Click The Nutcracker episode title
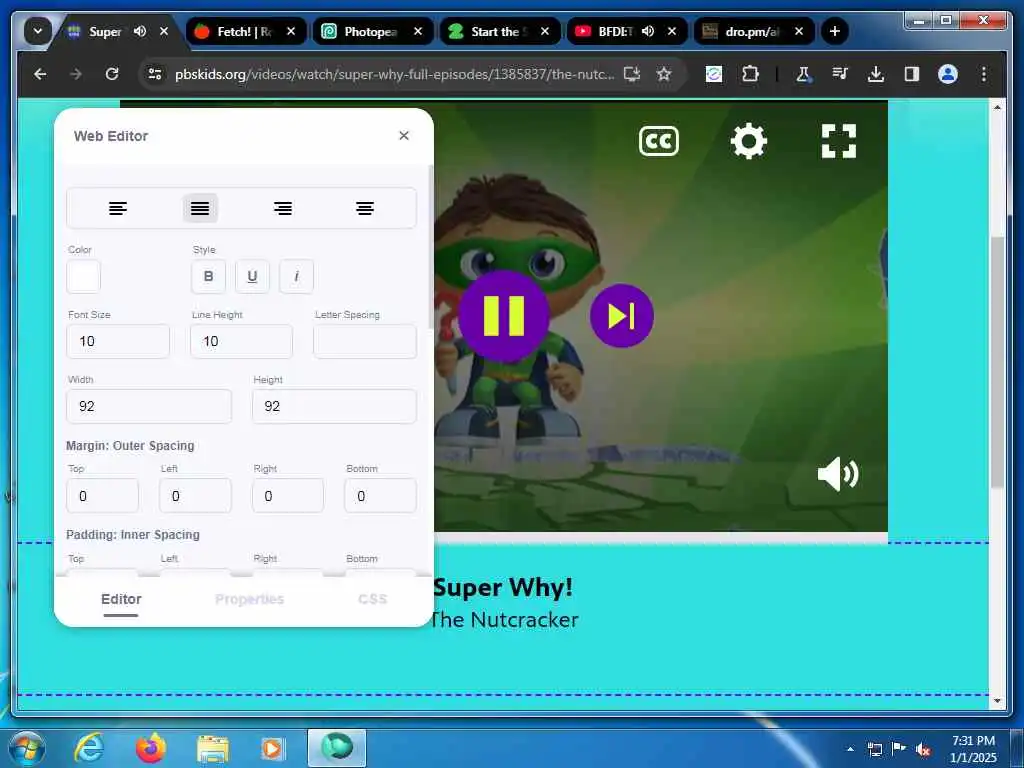Viewport: 1024px width, 768px height. (x=504, y=620)
